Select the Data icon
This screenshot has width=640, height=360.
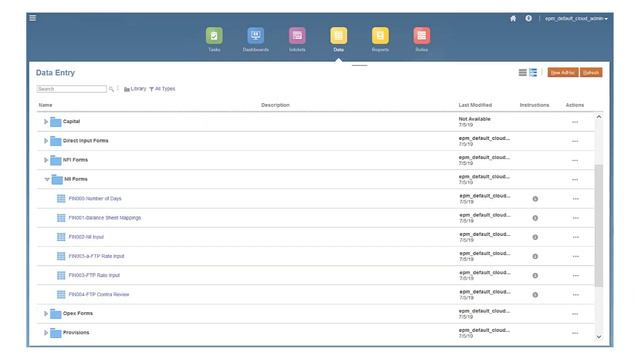(339, 36)
